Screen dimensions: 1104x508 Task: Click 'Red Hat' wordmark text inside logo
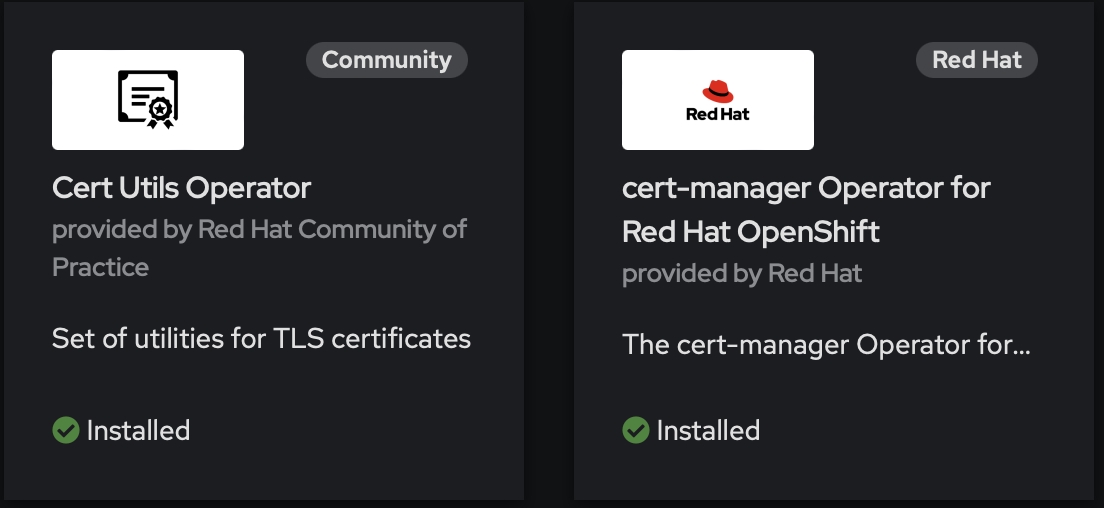717,114
